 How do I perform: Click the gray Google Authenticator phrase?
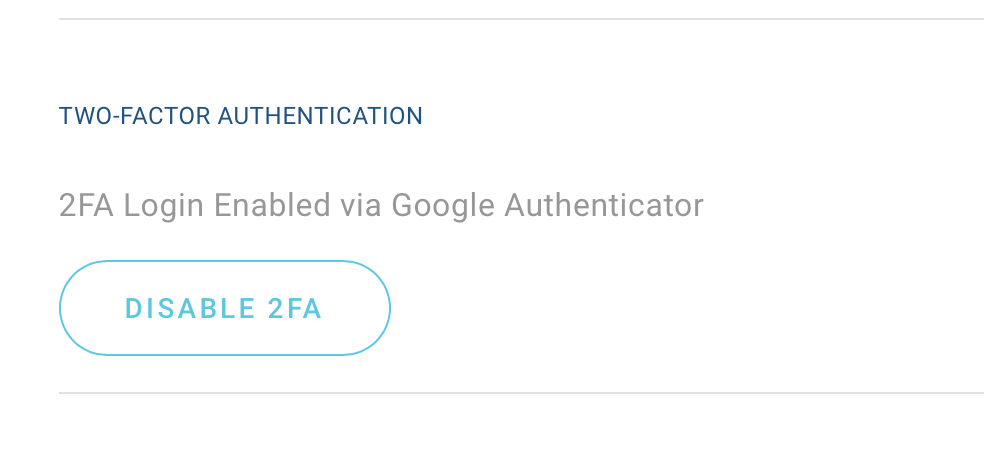(x=547, y=206)
